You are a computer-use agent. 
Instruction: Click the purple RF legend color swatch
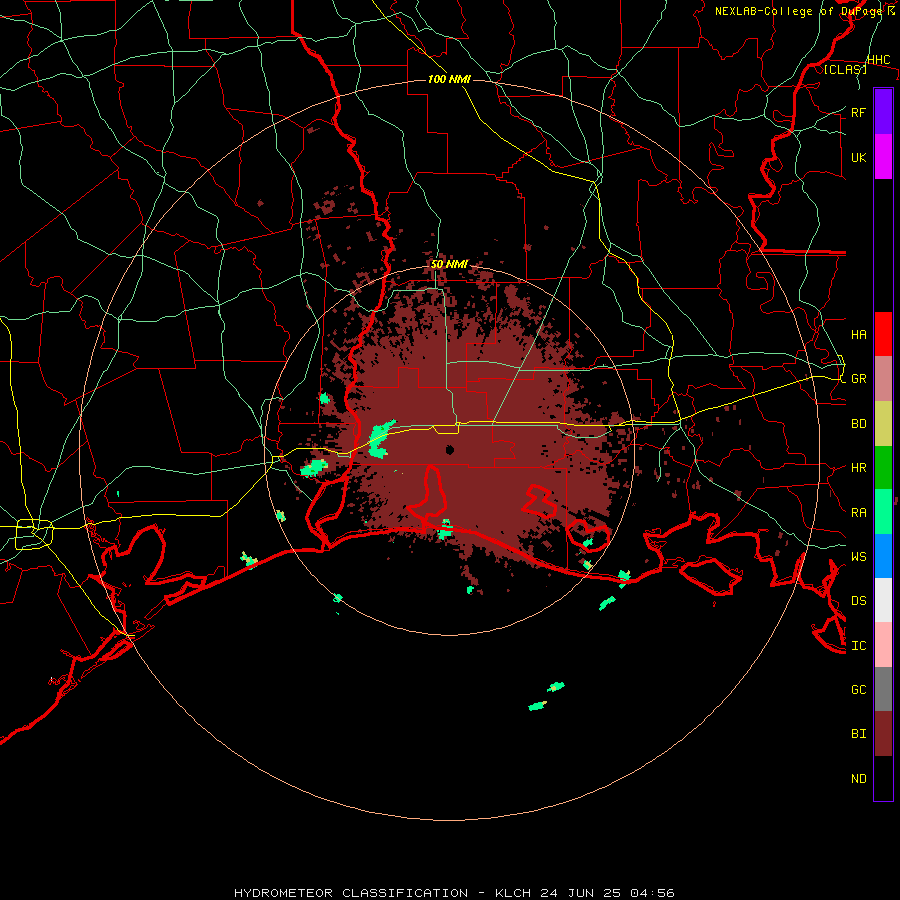pos(883,112)
